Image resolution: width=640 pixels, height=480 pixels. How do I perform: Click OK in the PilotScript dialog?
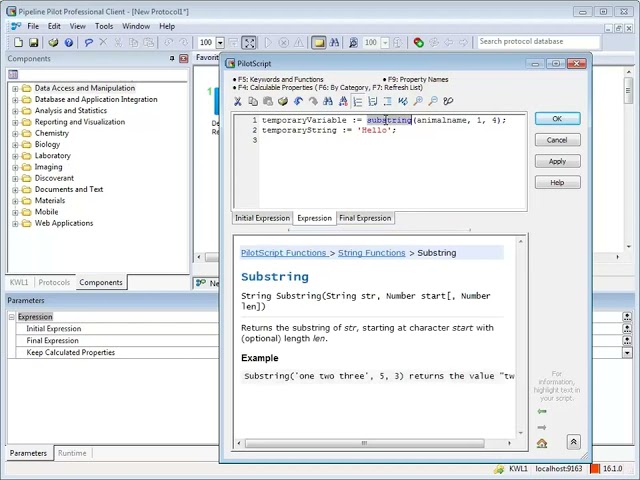coord(557,119)
